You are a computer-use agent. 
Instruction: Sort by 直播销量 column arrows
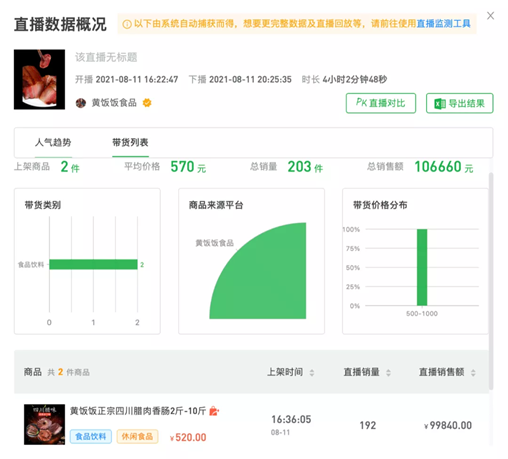pos(388,372)
